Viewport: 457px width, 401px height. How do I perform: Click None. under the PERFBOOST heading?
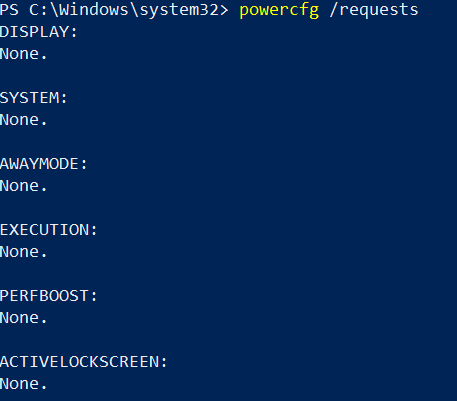(24, 318)
